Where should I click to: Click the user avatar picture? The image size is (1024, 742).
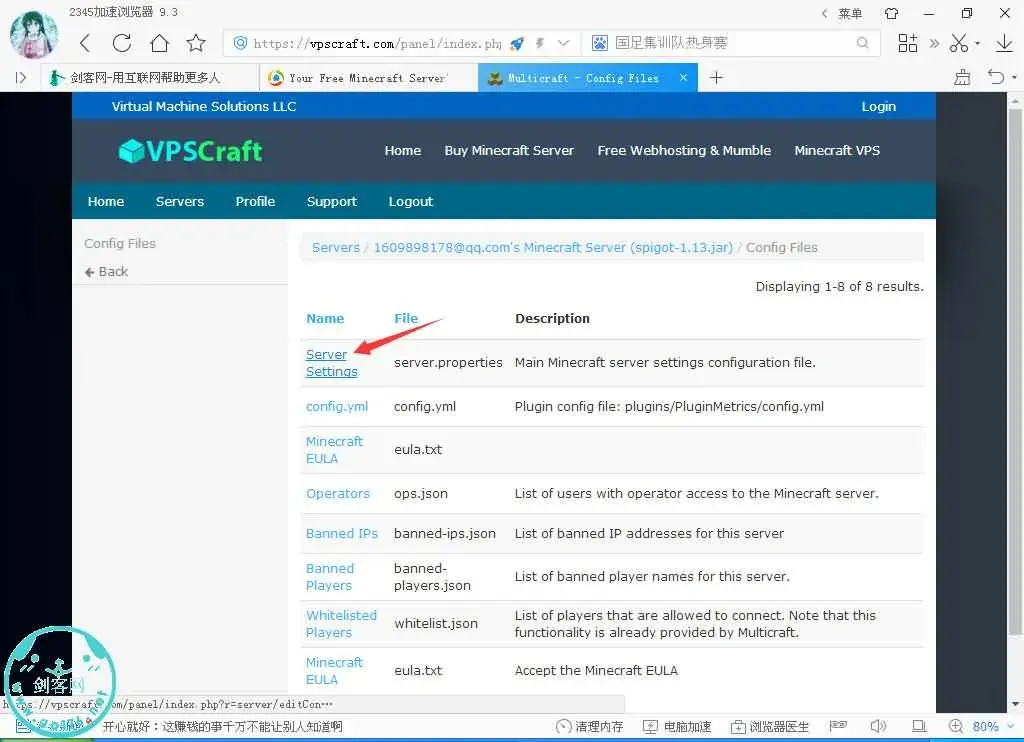coord(33,34)
